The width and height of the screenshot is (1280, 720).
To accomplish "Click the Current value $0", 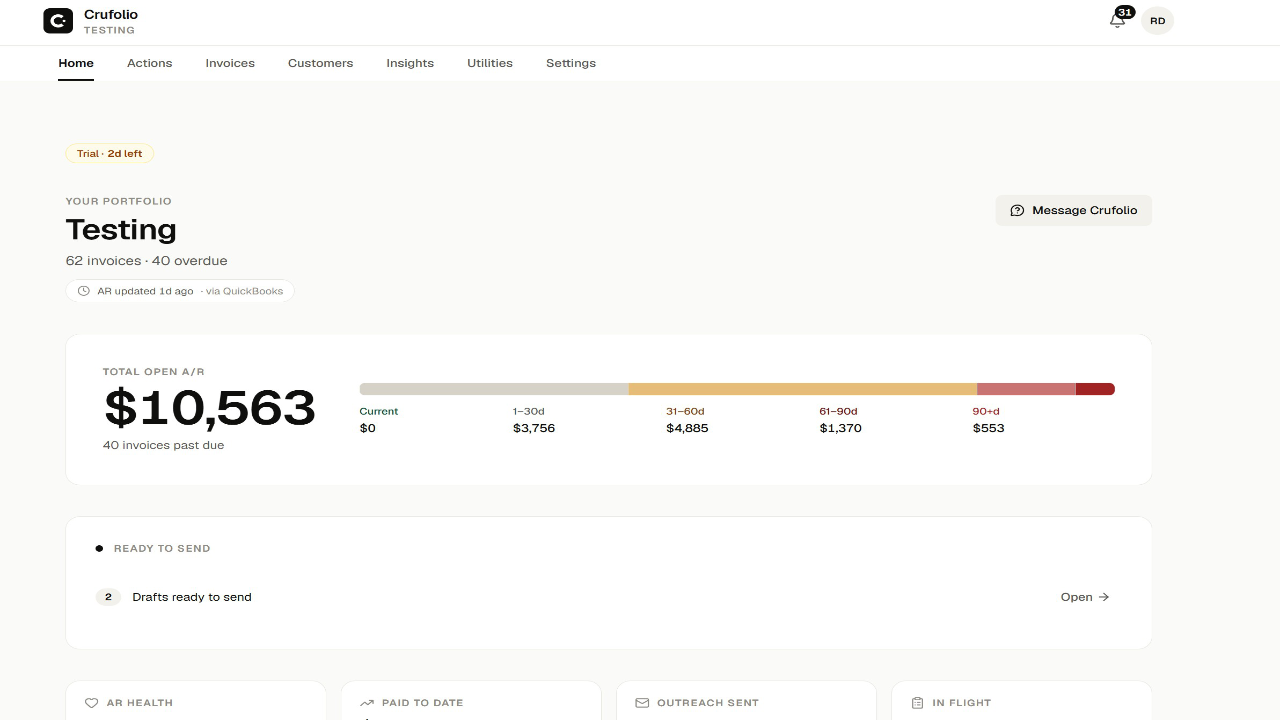I will [x=368, y=428].
